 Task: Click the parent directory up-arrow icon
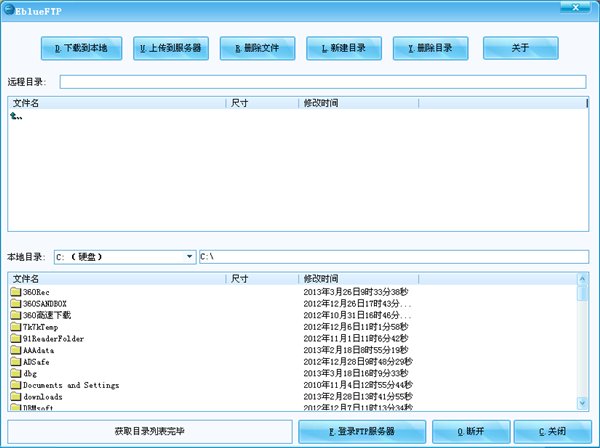[x=16, y=116]
